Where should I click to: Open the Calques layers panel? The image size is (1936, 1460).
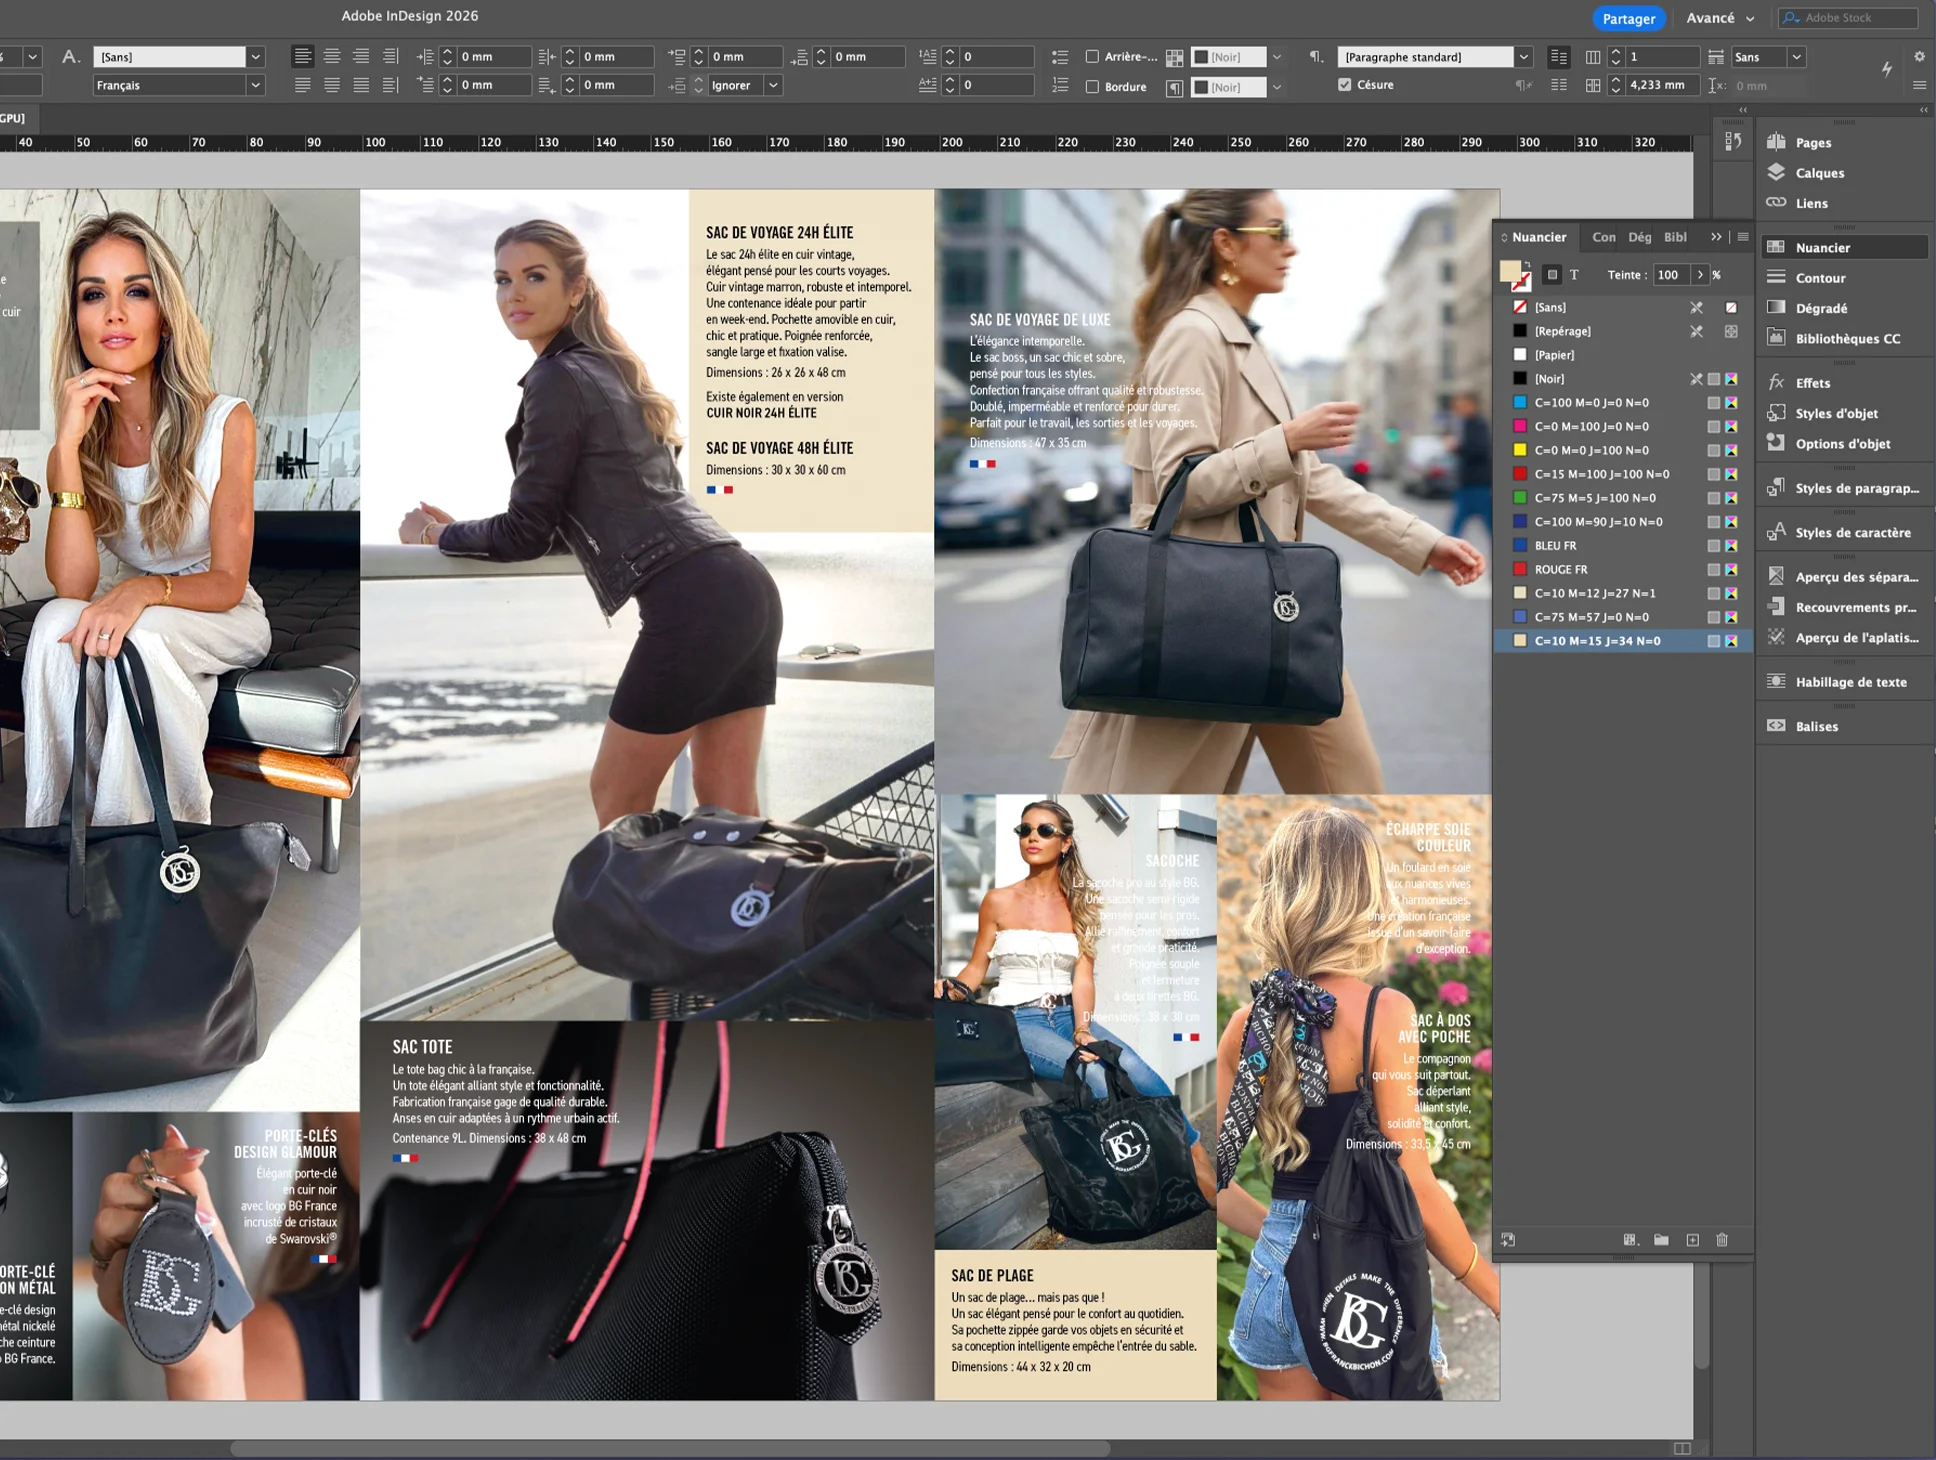point(1819,173)
